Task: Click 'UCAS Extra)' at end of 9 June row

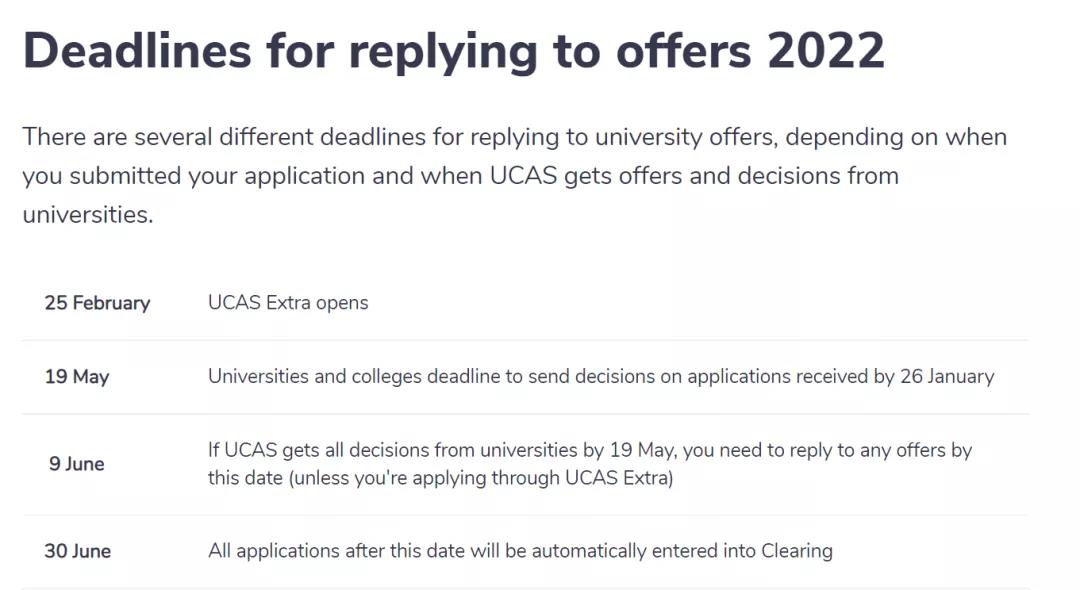Action: coord(619,478)
